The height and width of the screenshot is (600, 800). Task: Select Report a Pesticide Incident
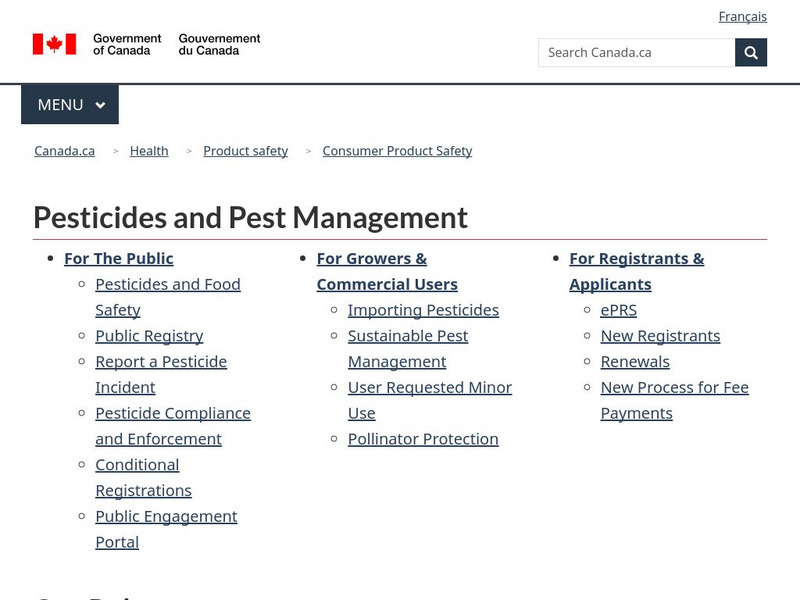(160, 374)
